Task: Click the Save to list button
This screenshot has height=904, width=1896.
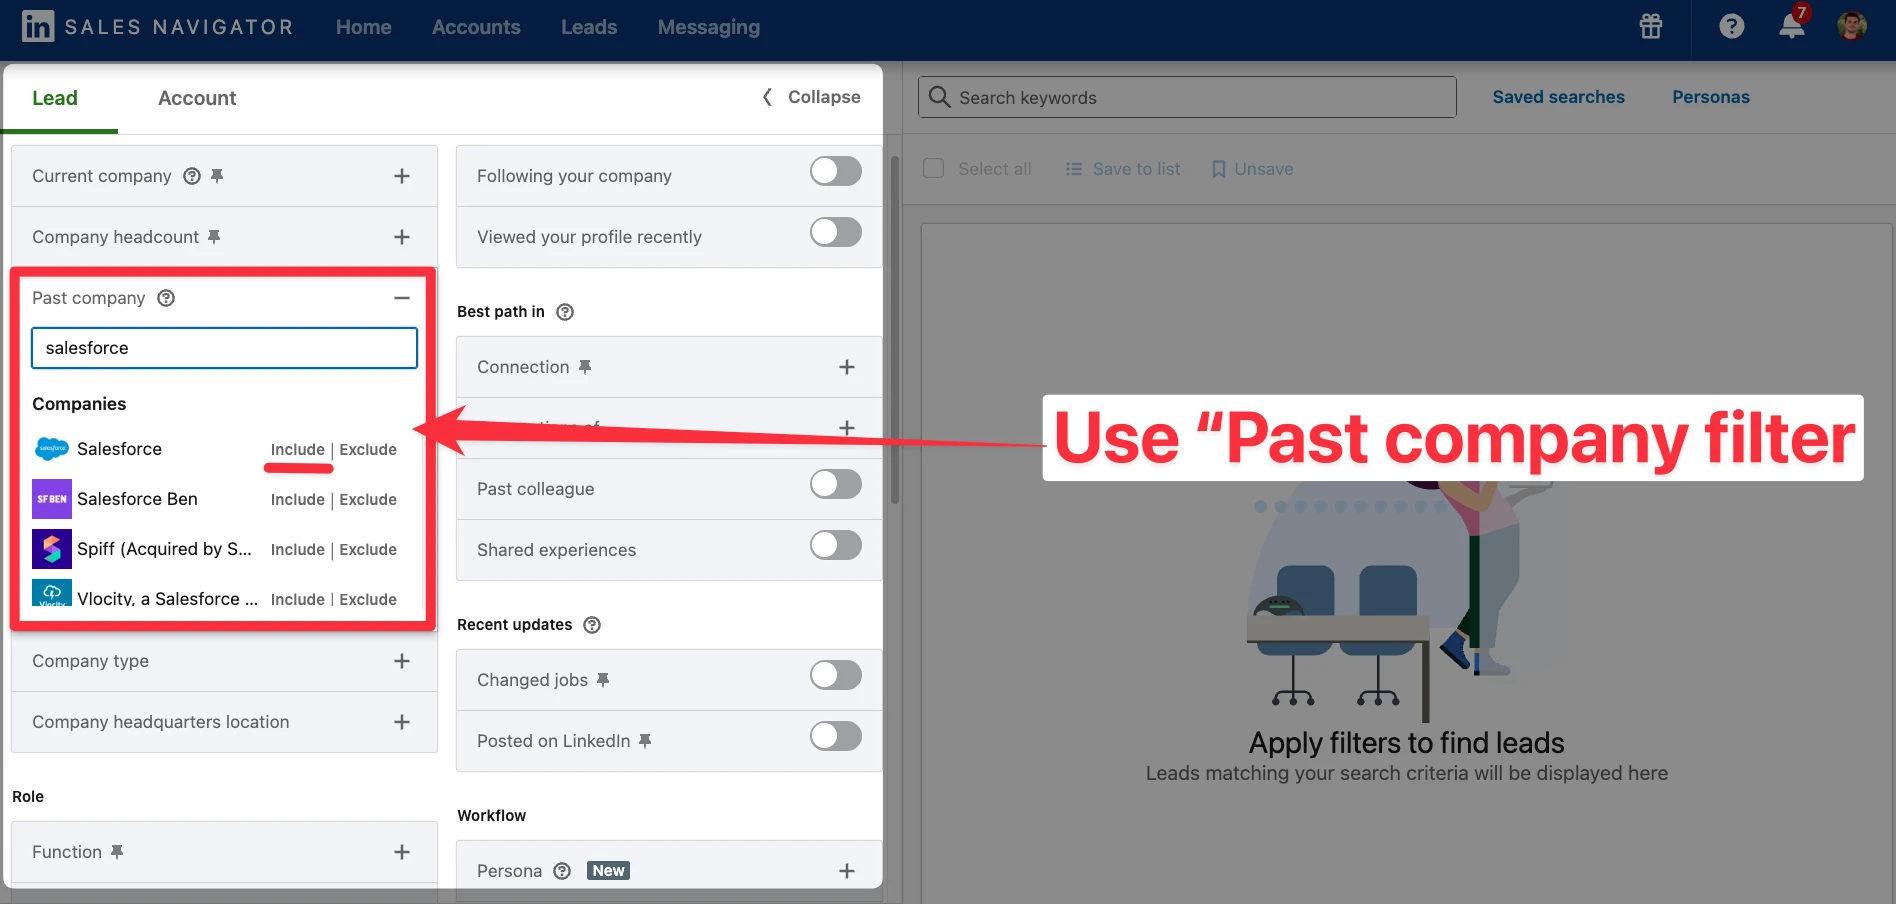Action: point(1123,169)
